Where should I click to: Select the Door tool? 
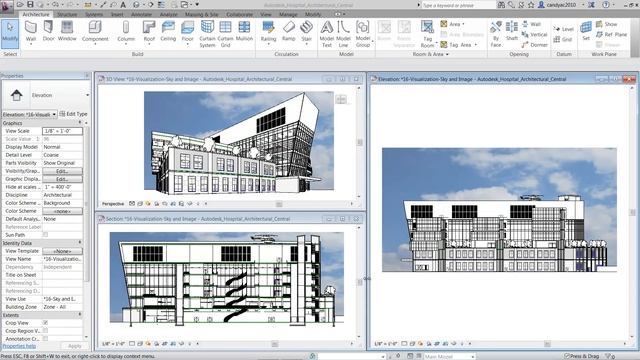(48, 32)
